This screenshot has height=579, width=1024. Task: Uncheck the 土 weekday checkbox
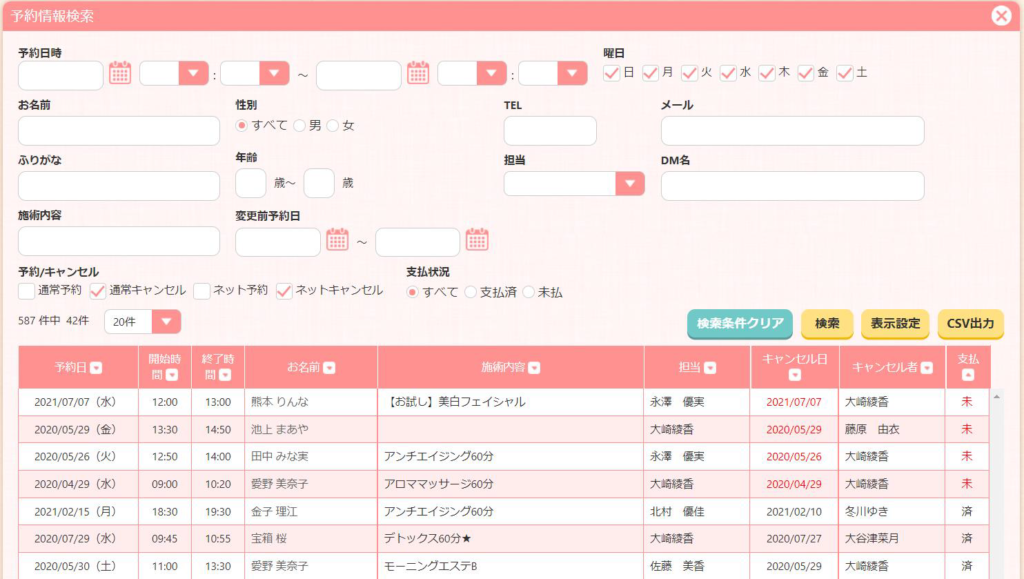pos(845,73)
